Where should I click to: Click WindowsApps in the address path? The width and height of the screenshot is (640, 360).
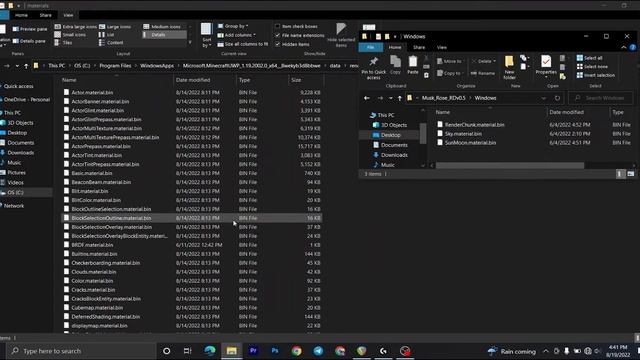point(157,66)
